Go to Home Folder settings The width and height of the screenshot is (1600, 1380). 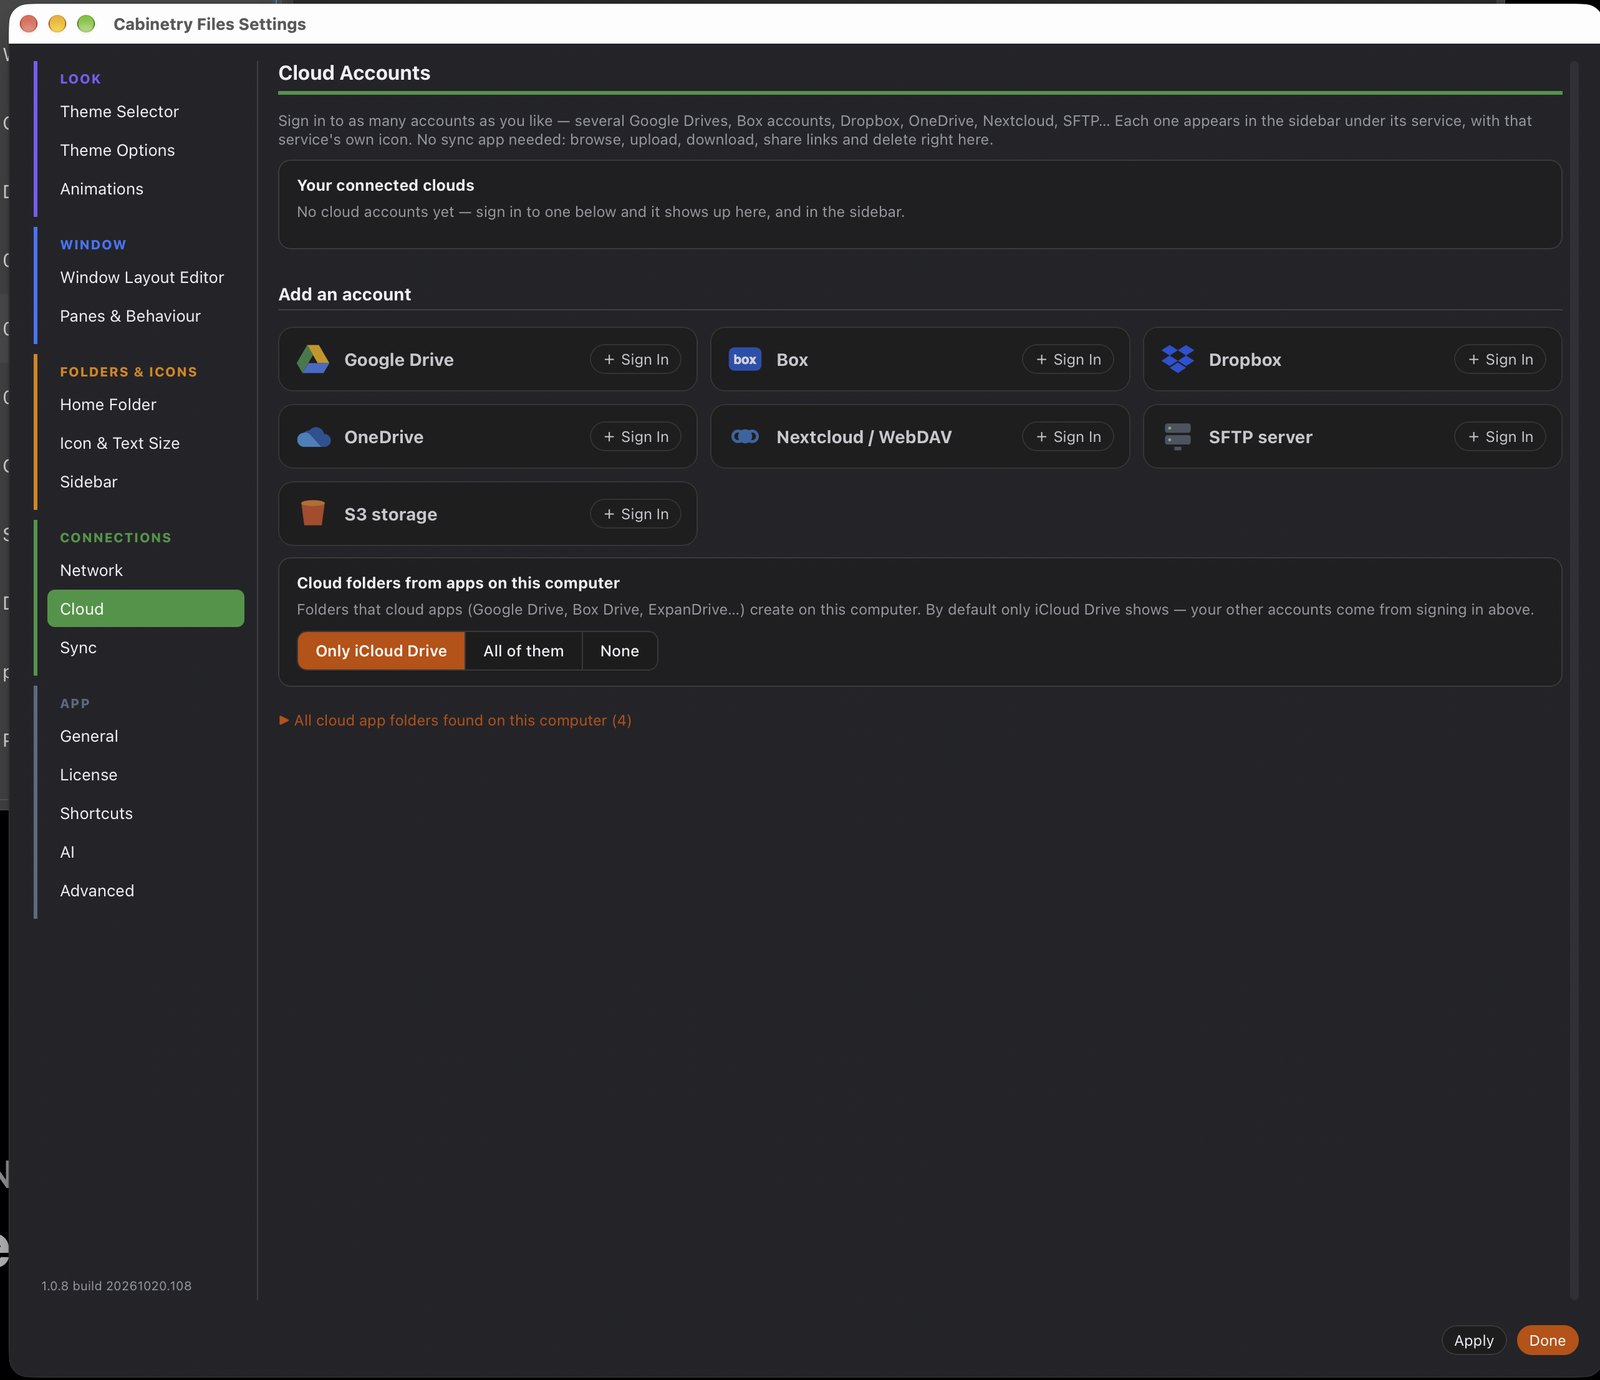146,404
